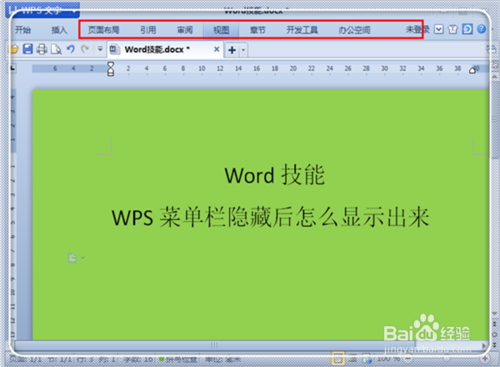Click the blue Help question mark icon
Viewport: 500px width, 367px height.
point(481,29)
